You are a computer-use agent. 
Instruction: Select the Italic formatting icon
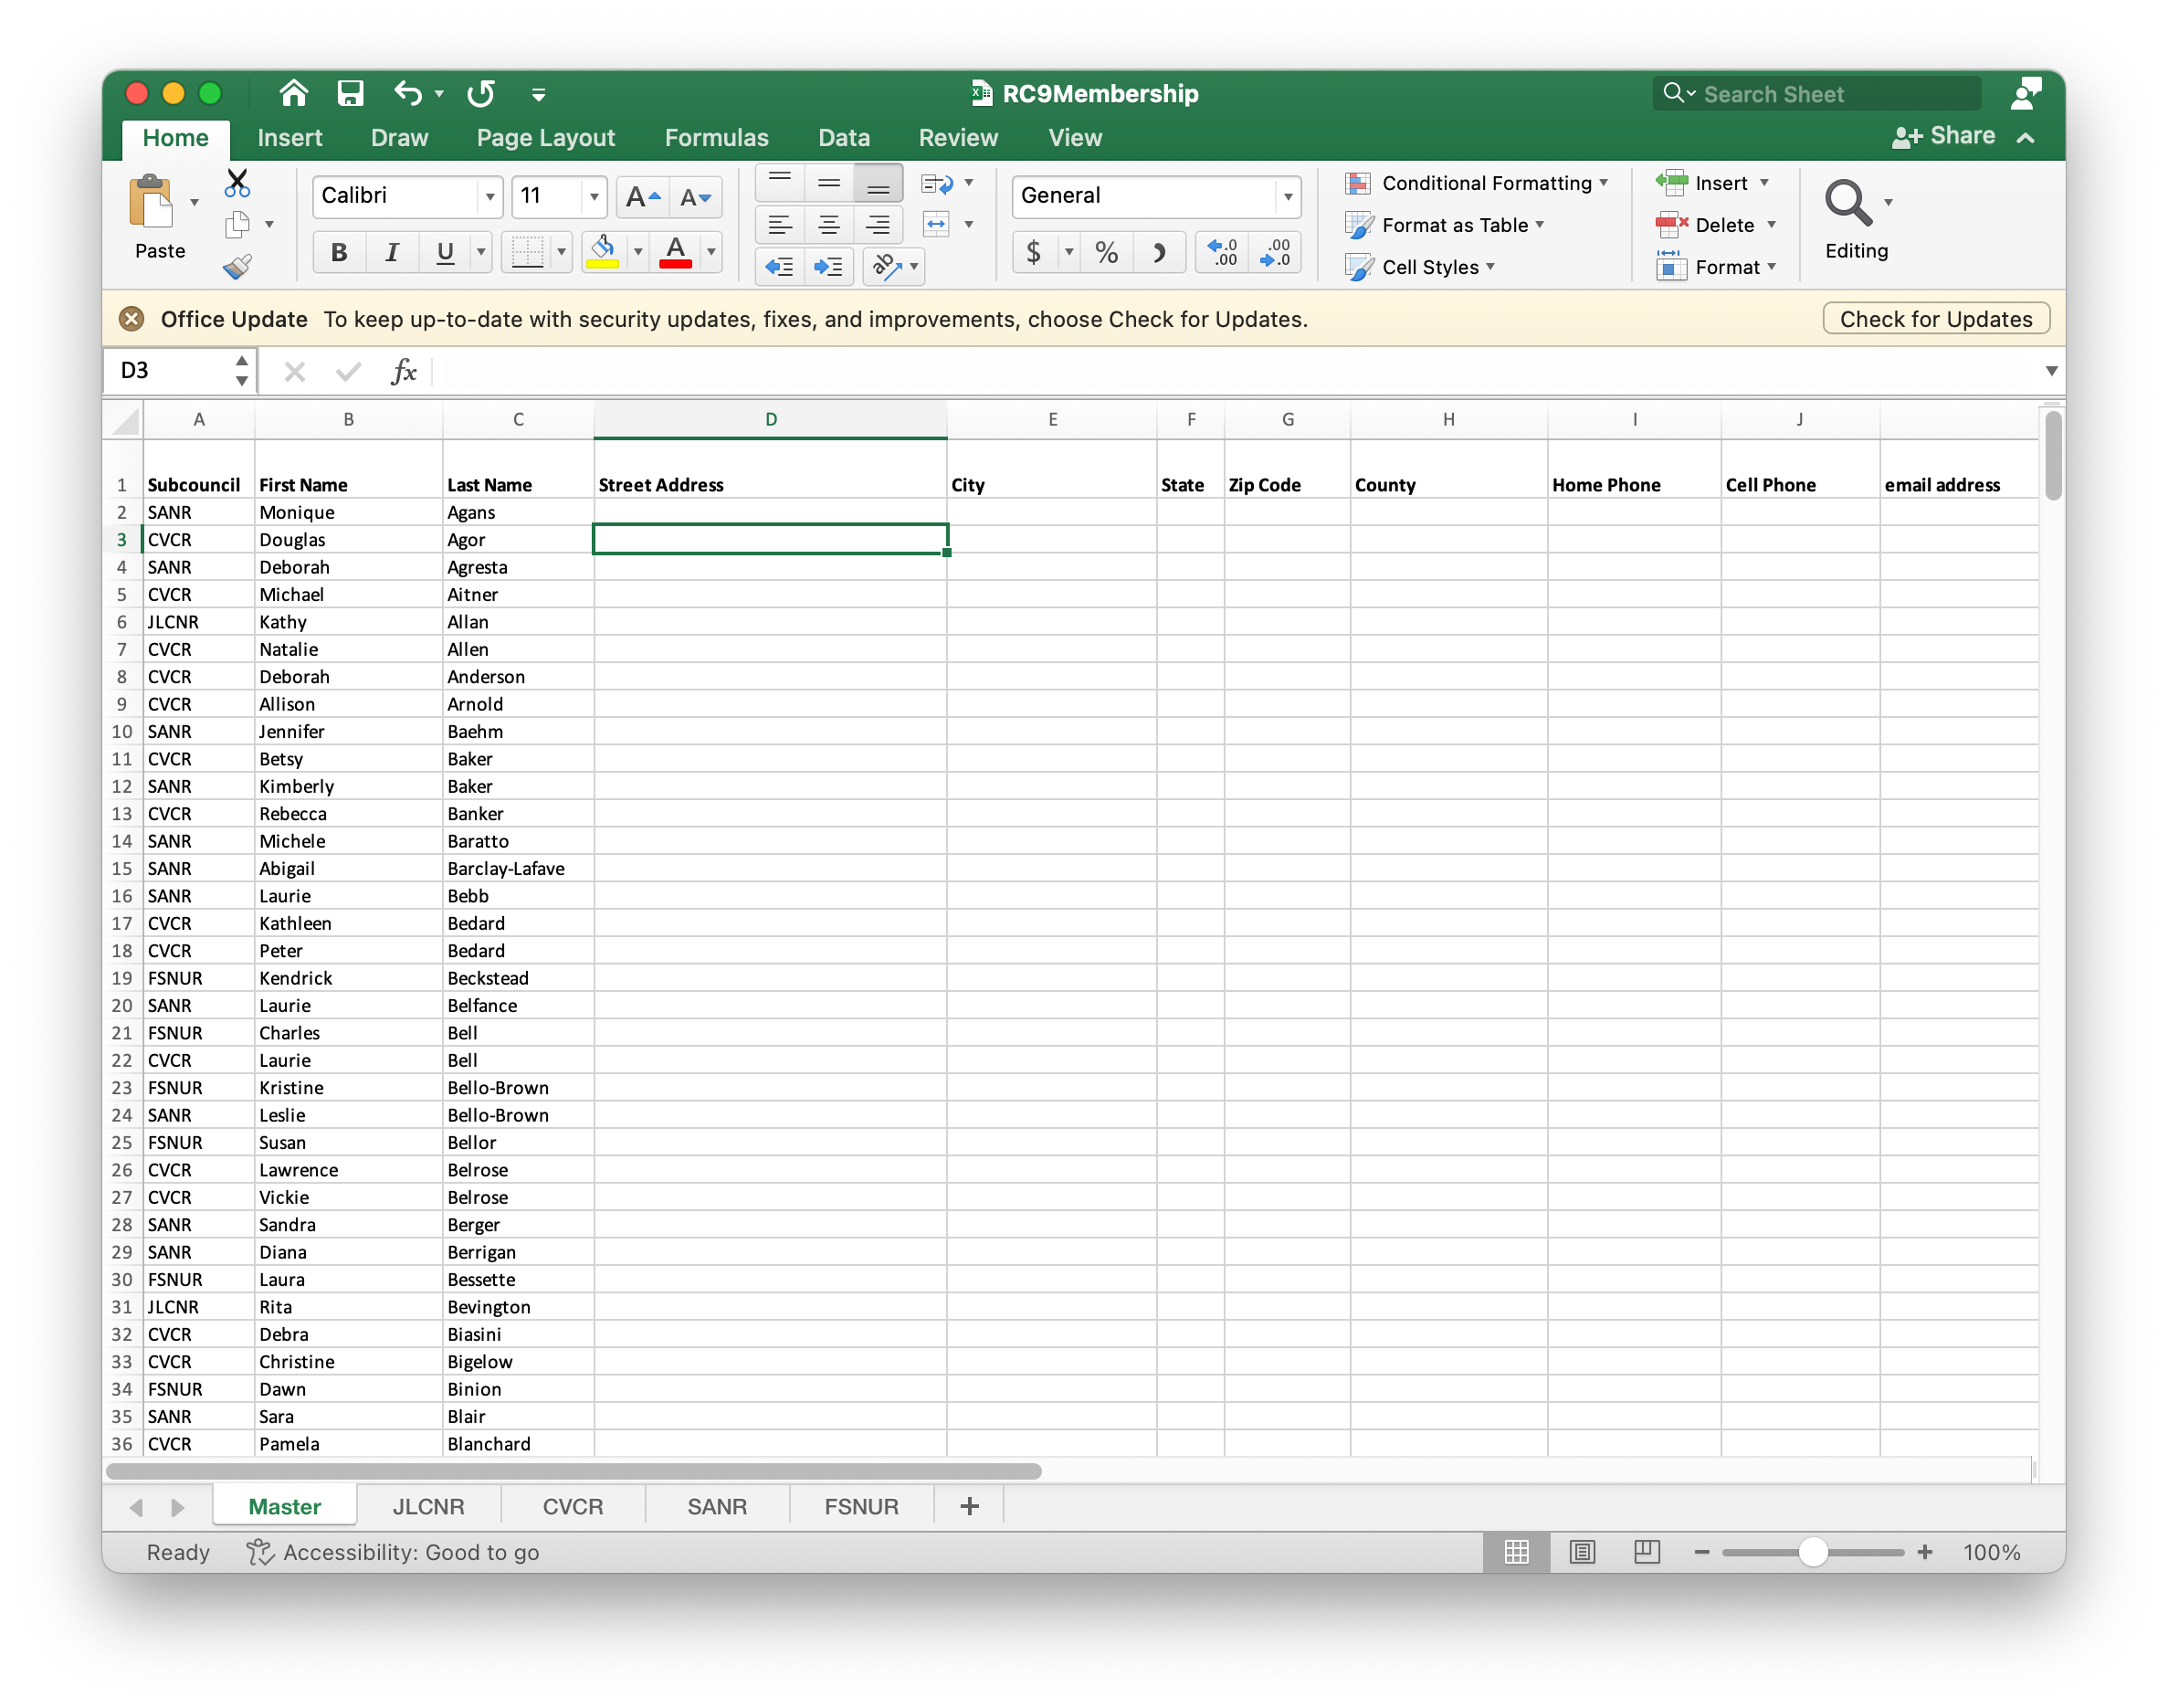(391, 251)
